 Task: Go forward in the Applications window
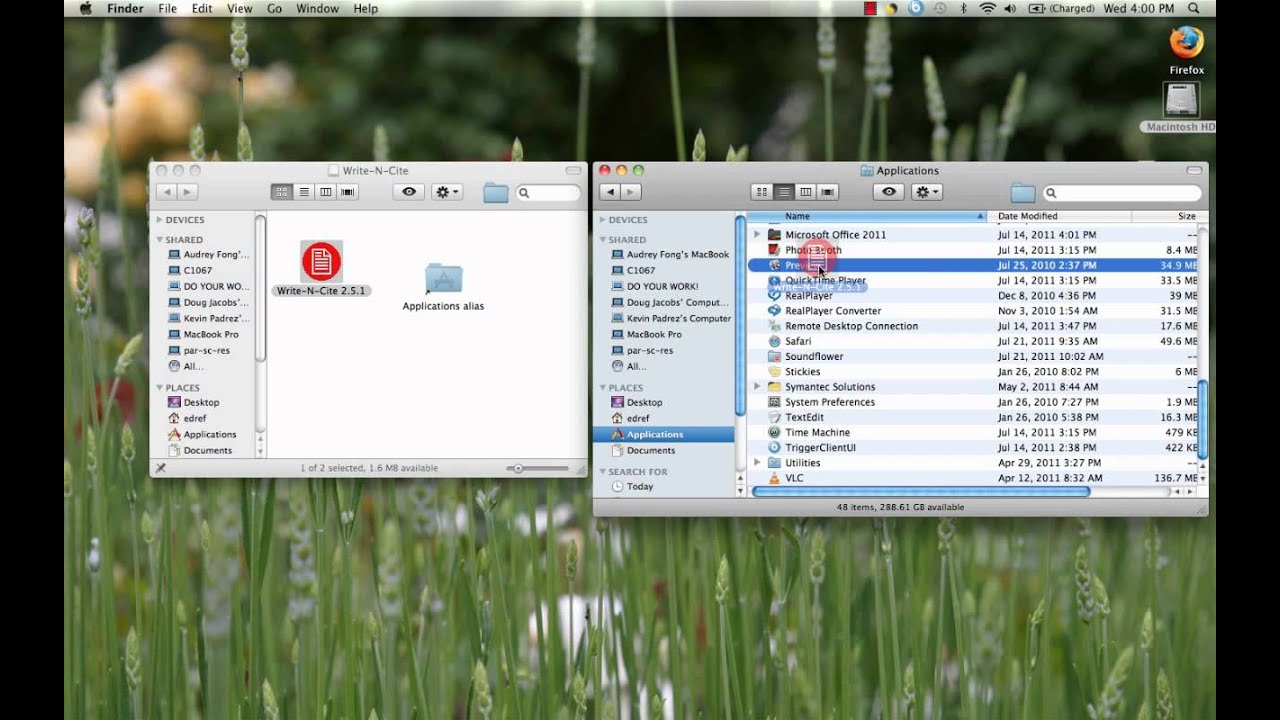[x=632, y=192]
